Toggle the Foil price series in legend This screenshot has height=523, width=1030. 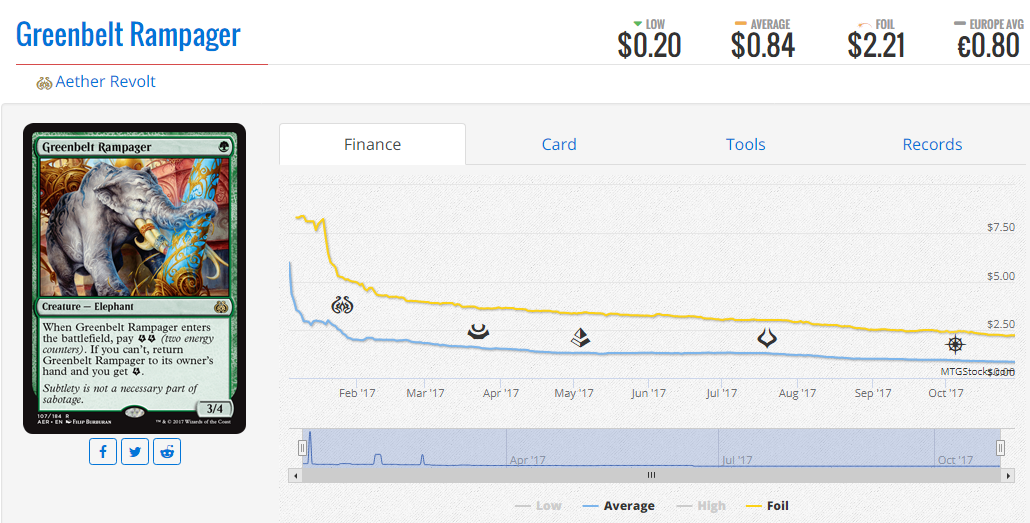click(767, 506)
